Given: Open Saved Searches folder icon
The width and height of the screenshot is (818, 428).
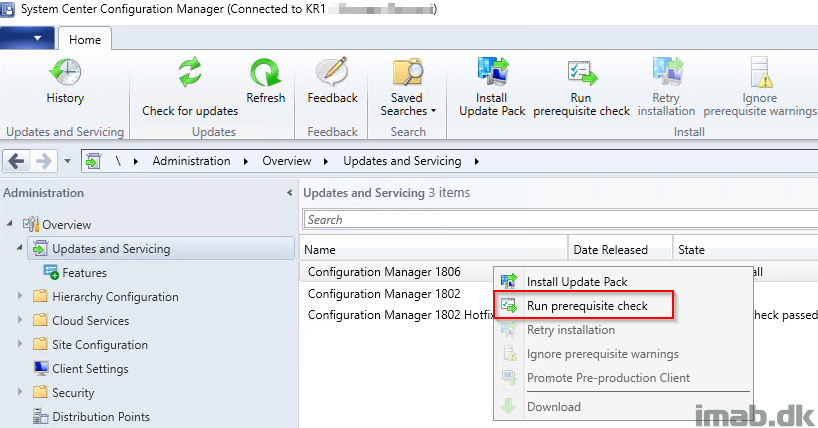Looking at the screenshot, I should pyautogui.click(x=407, y=72).
